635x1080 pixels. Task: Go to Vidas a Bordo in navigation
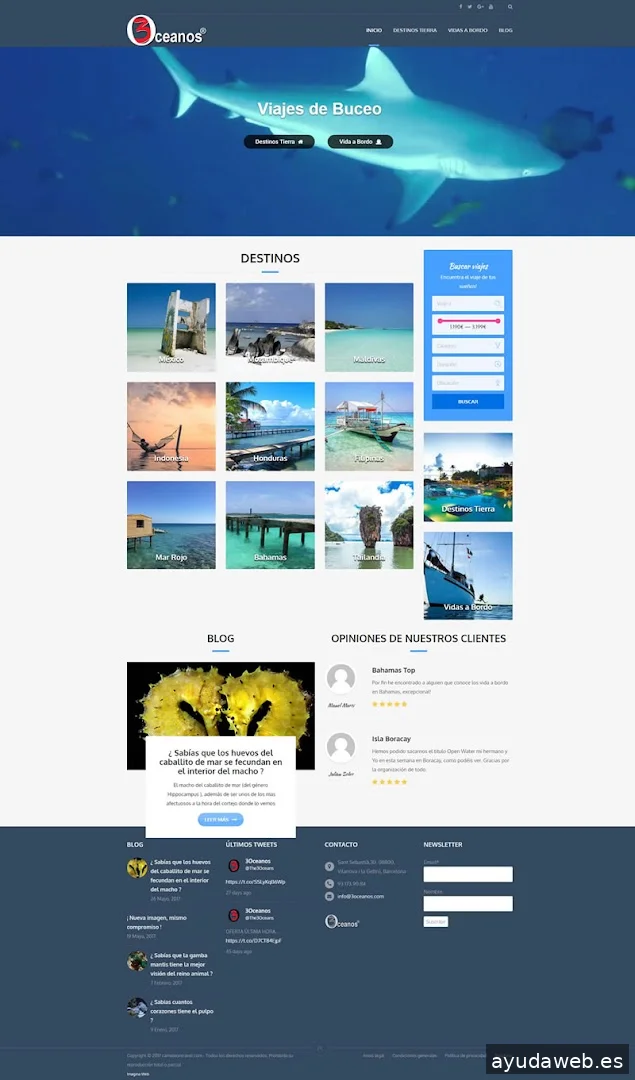click(x=467, y=31)
